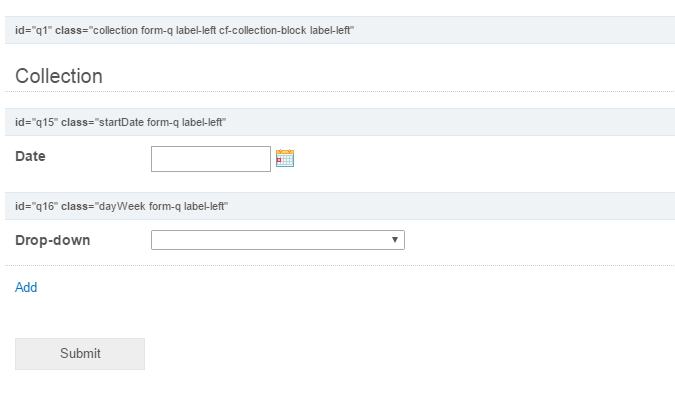The height and width of the screenshot is (416, 675).
Task: Click the Date field label
Action: click(30, 156)
